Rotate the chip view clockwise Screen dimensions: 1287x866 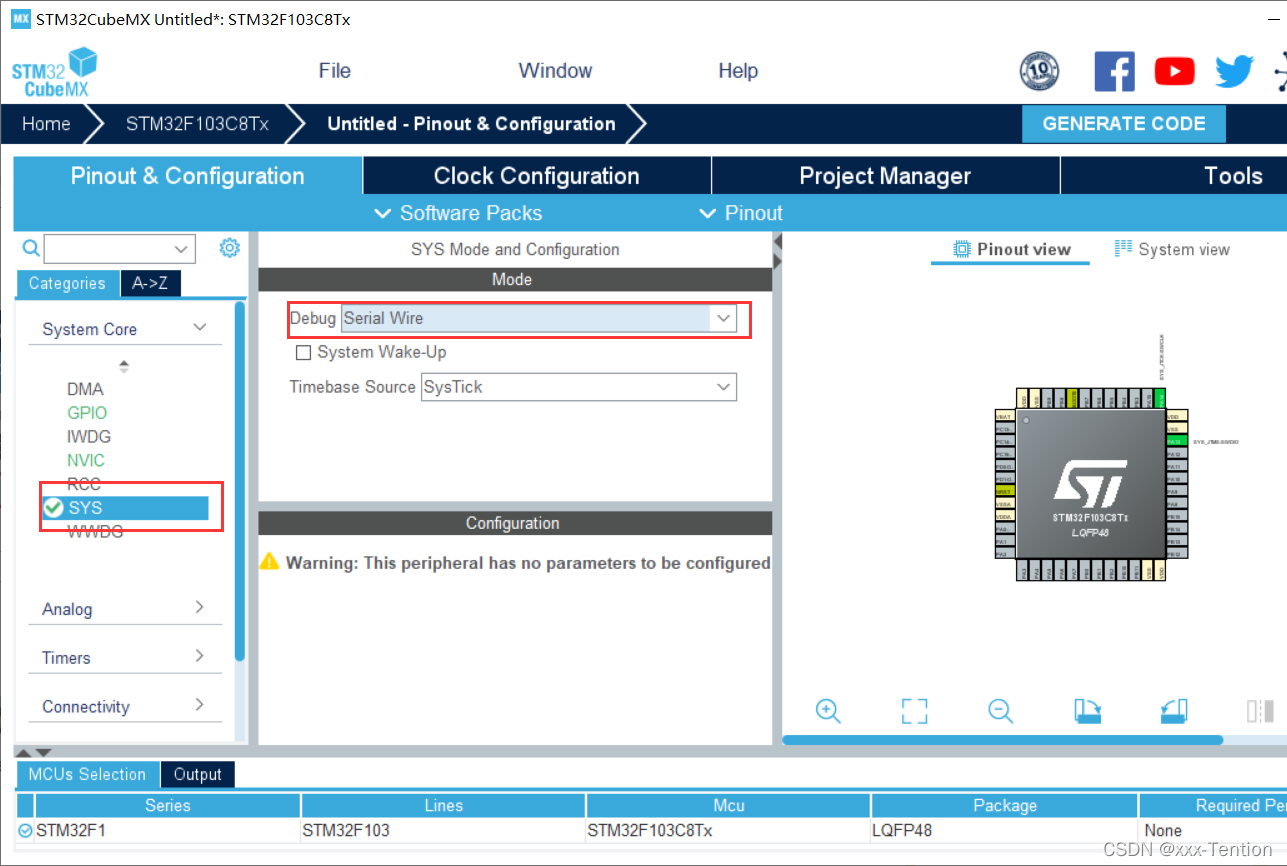pyautogui.click(x=1087, y=711)
